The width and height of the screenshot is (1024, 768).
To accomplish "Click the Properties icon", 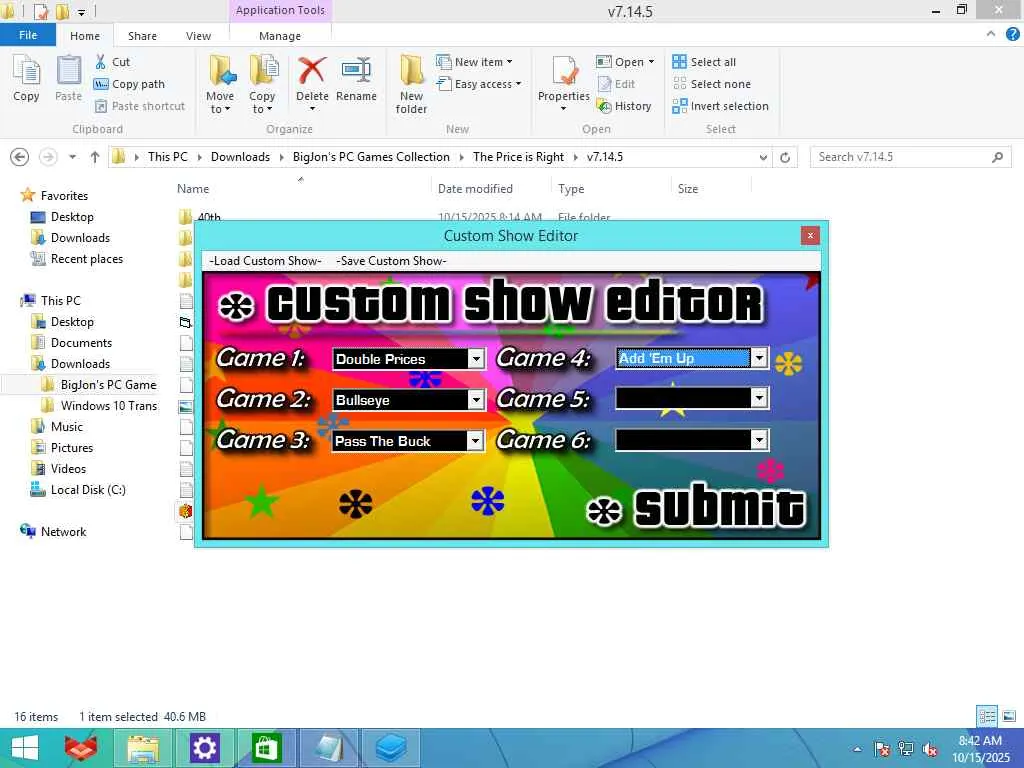I will coord(564,71).
